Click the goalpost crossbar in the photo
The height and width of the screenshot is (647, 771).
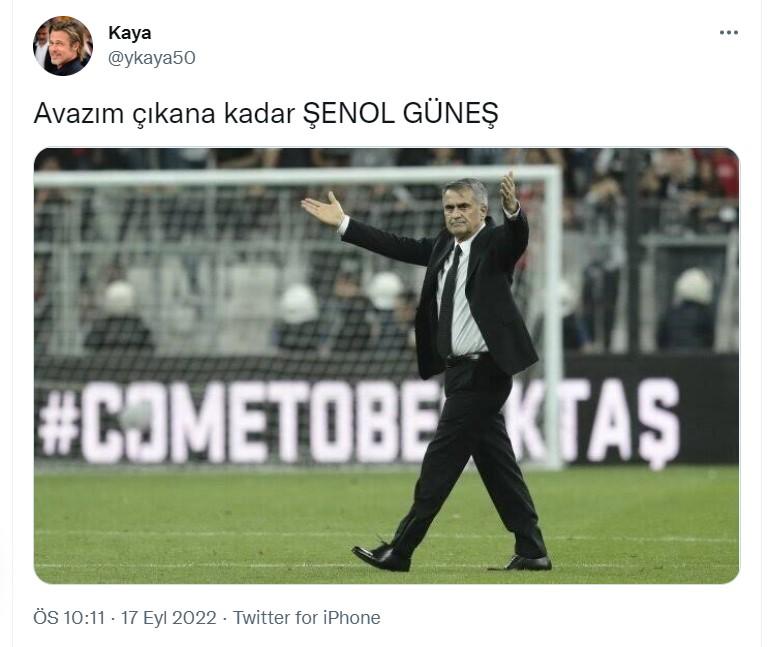point(295,176)
